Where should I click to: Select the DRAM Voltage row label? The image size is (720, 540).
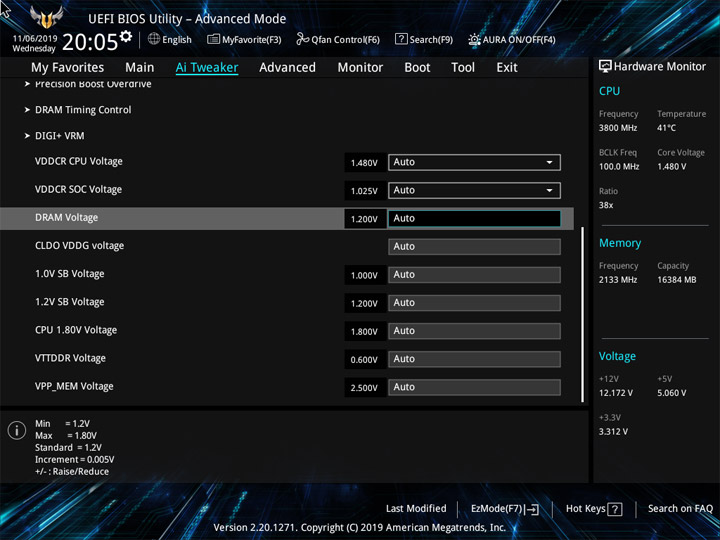(x=67, y=218)
